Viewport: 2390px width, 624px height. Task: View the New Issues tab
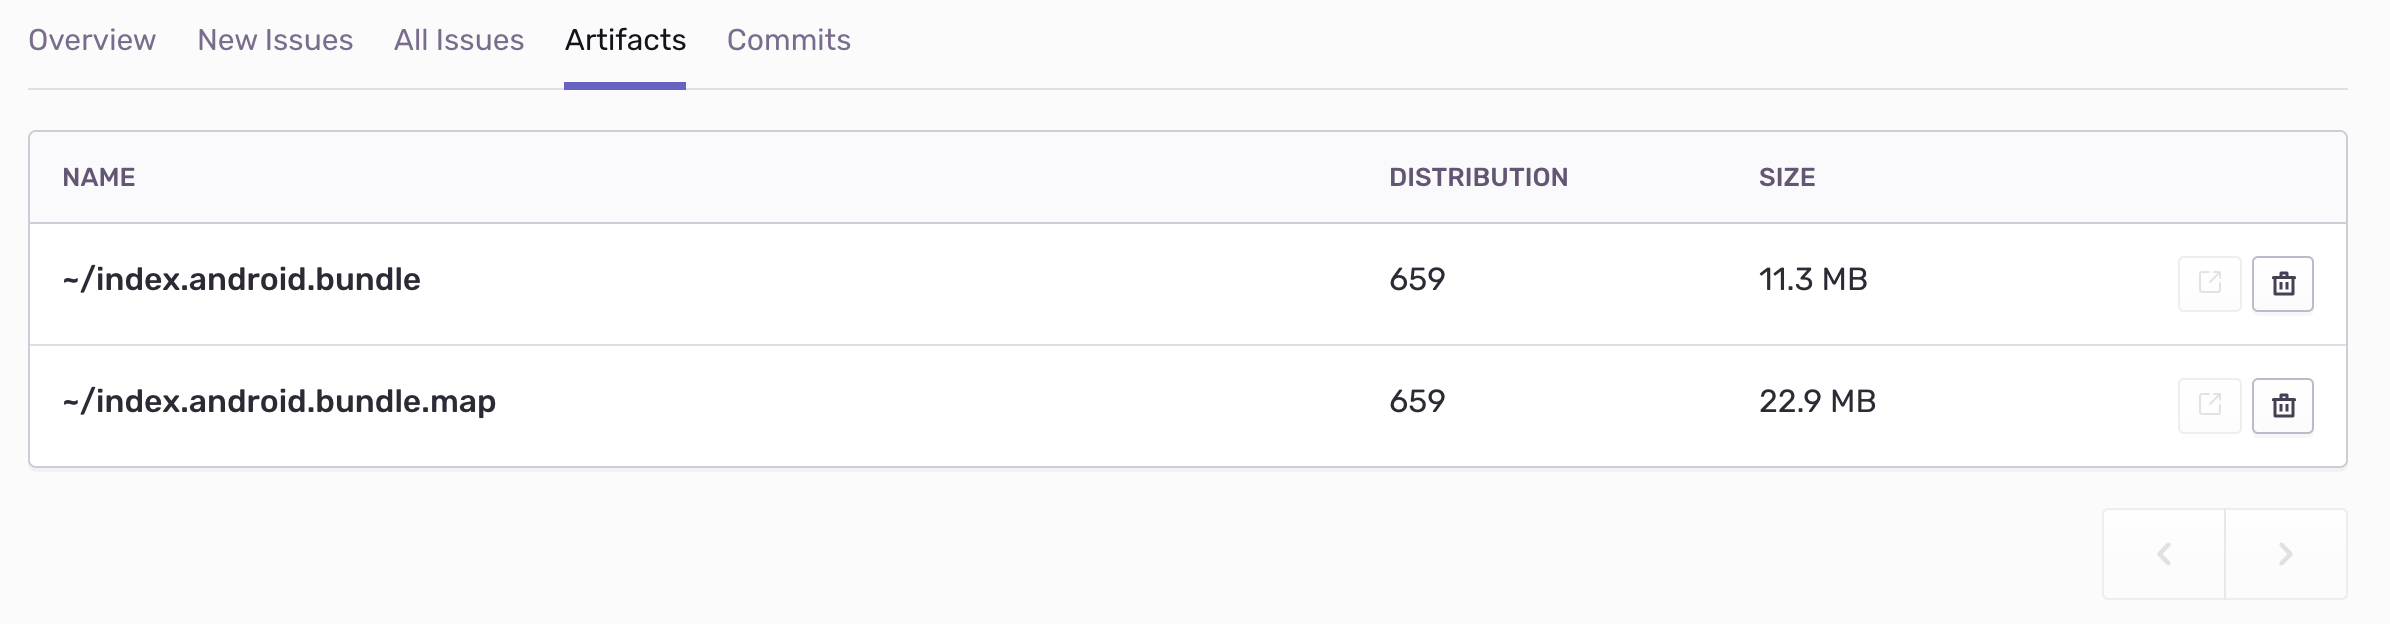click(x=274, y=41)
